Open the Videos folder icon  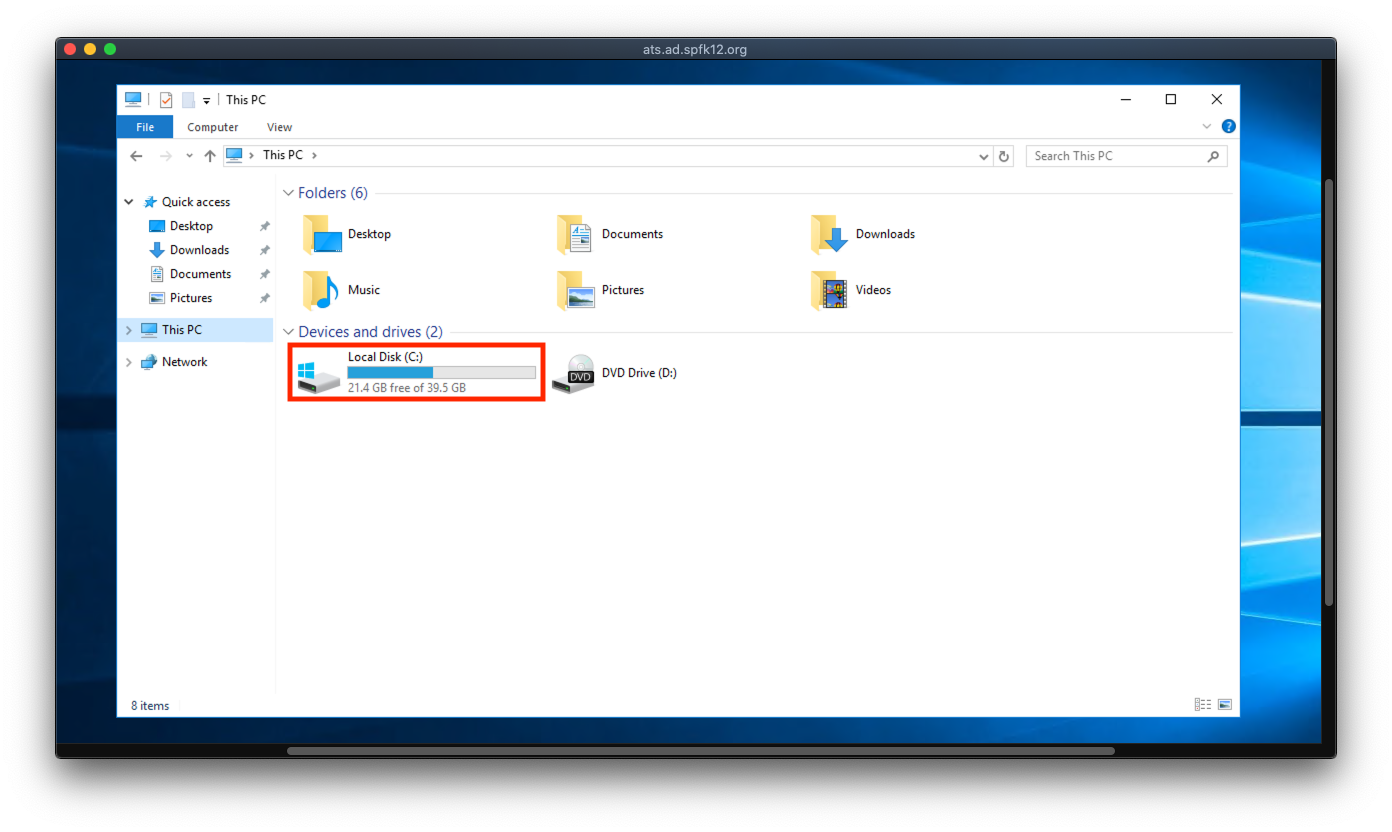pos(829,290)
